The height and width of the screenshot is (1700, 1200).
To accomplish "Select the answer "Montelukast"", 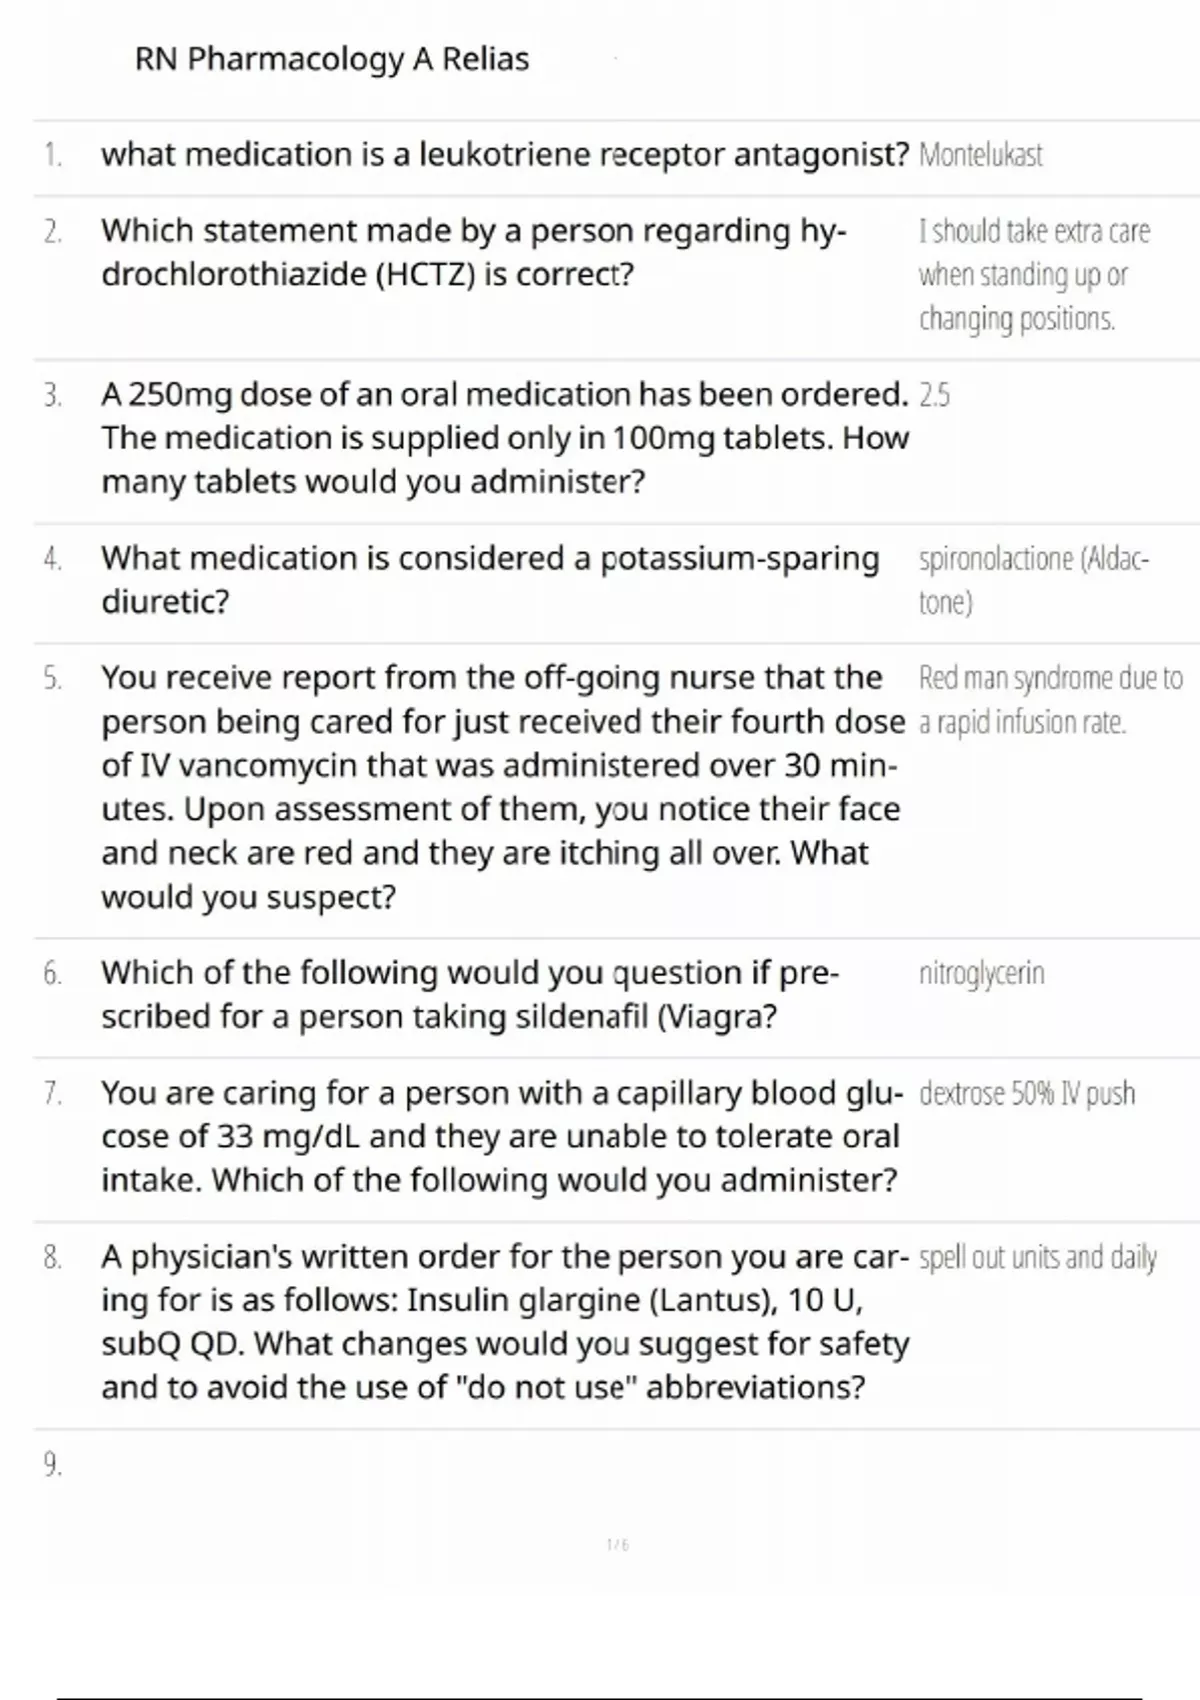I will coord(980,155).
